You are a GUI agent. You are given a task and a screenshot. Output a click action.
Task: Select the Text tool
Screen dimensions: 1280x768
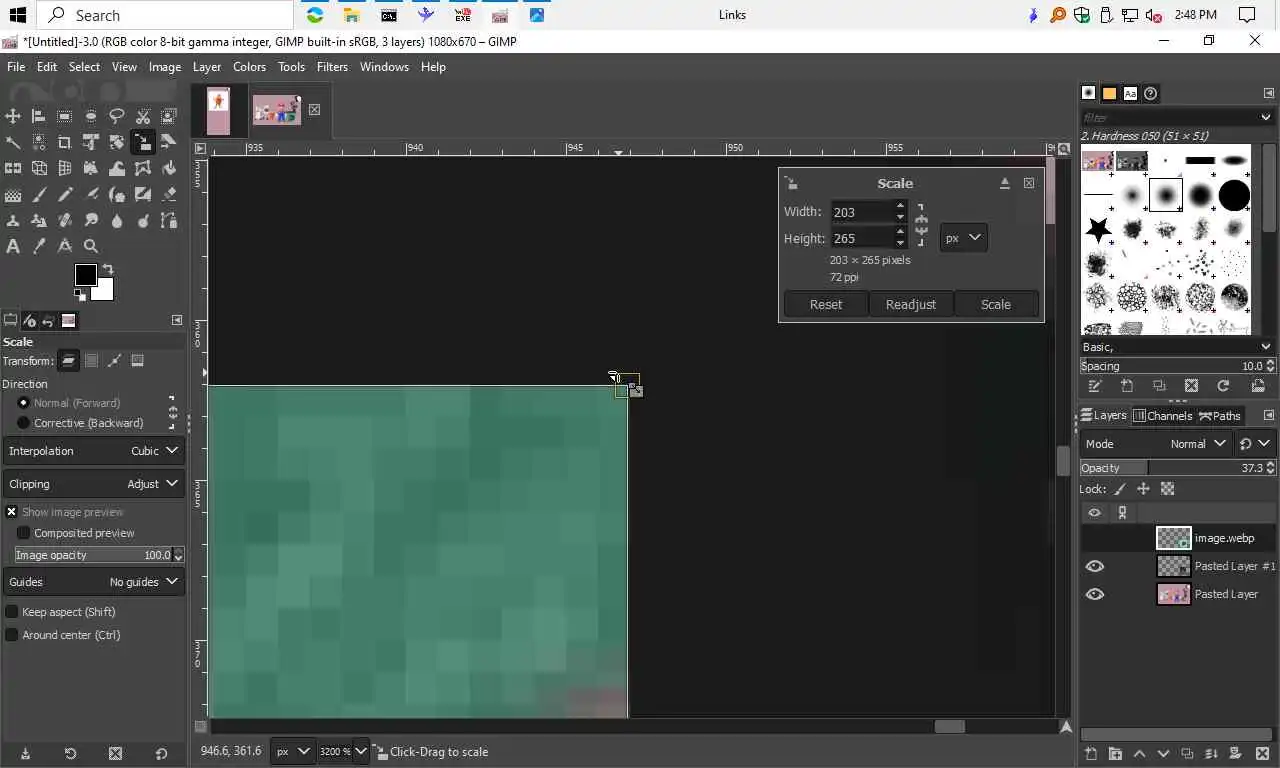[x=13, y=246]
